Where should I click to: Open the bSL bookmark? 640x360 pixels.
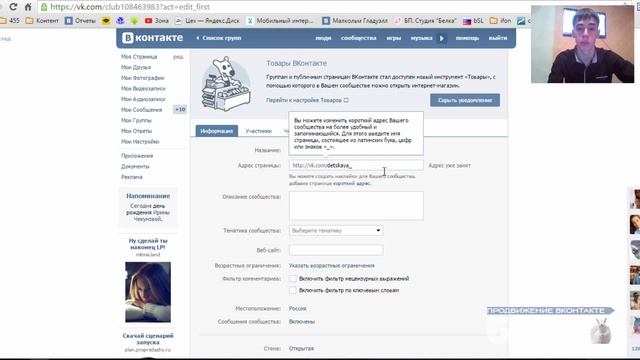(473, 20)
